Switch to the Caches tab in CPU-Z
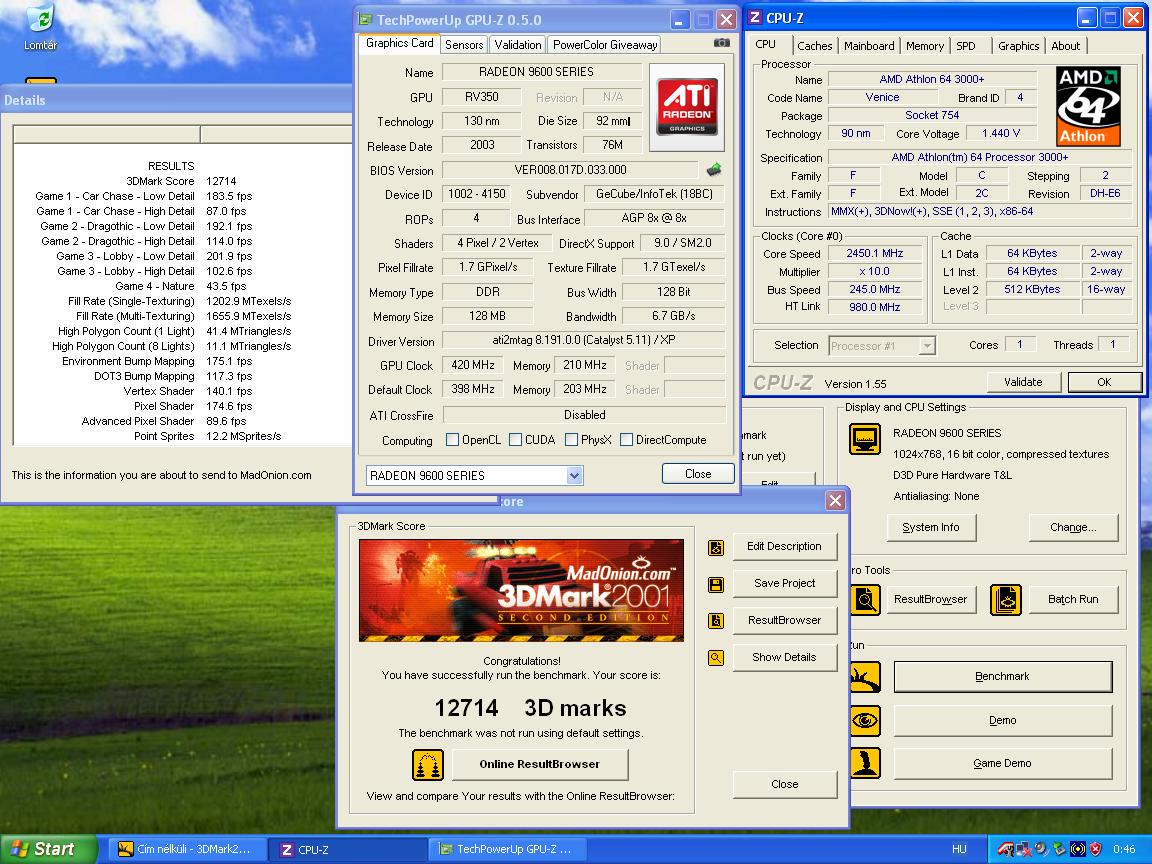The width and height of the screenshot is (1152, 864). click(x=815, y=46)
